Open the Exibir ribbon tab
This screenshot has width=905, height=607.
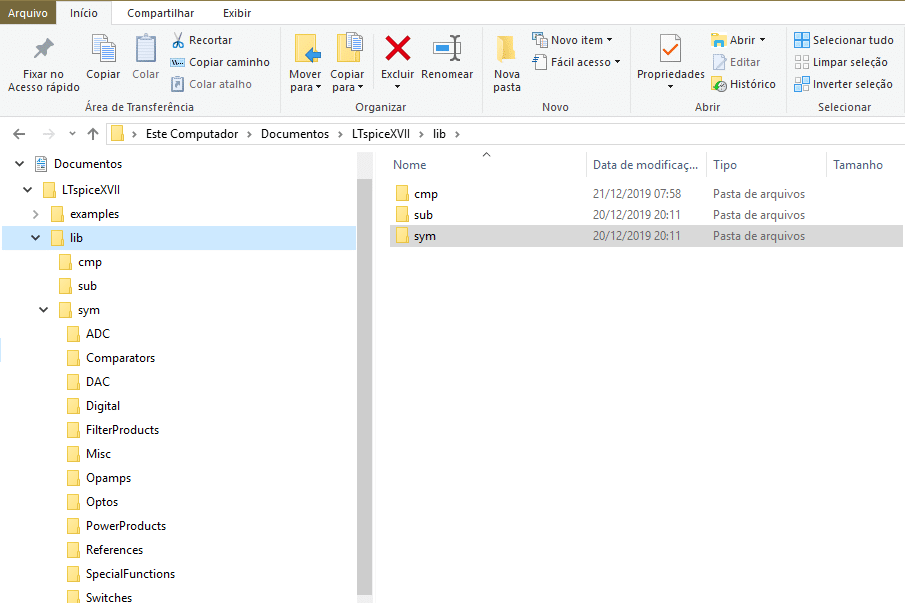tap(237, 13)
